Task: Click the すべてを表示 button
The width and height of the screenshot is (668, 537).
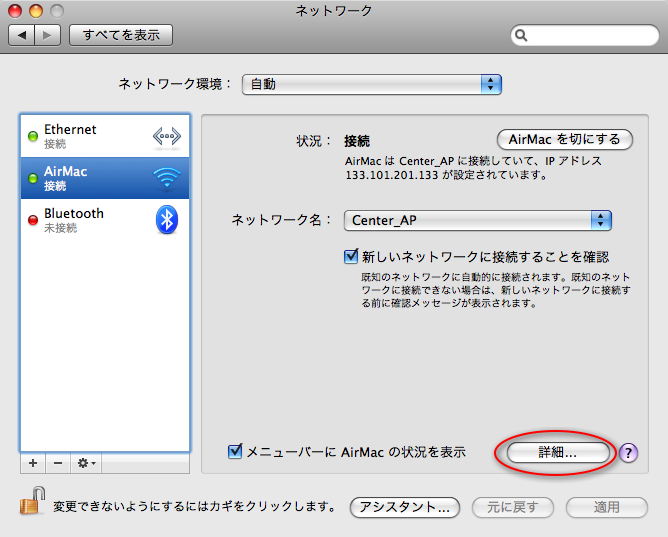Action: click(121, 35)
